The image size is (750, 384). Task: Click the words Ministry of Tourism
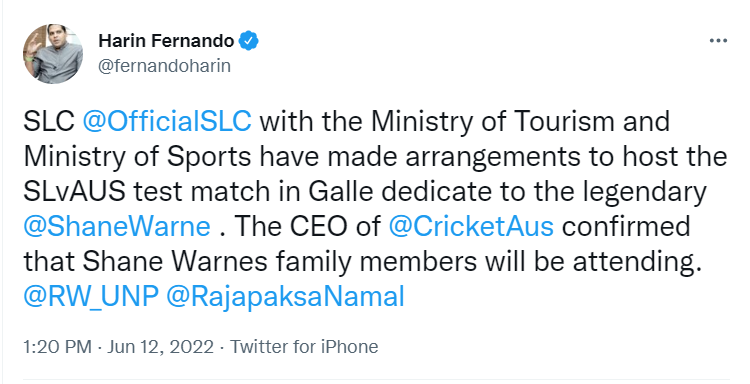493,121
